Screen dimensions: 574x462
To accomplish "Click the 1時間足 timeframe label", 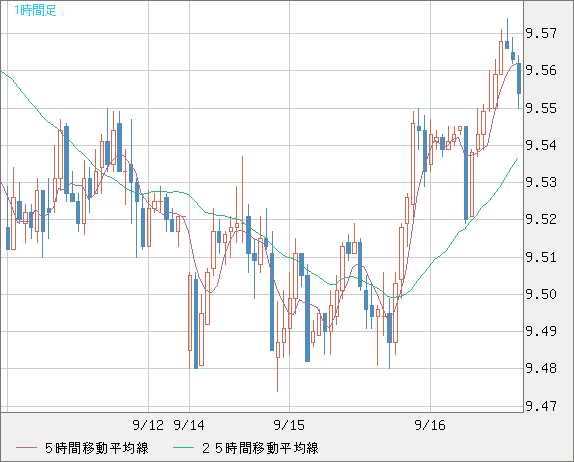I will [x=35, y=10].
